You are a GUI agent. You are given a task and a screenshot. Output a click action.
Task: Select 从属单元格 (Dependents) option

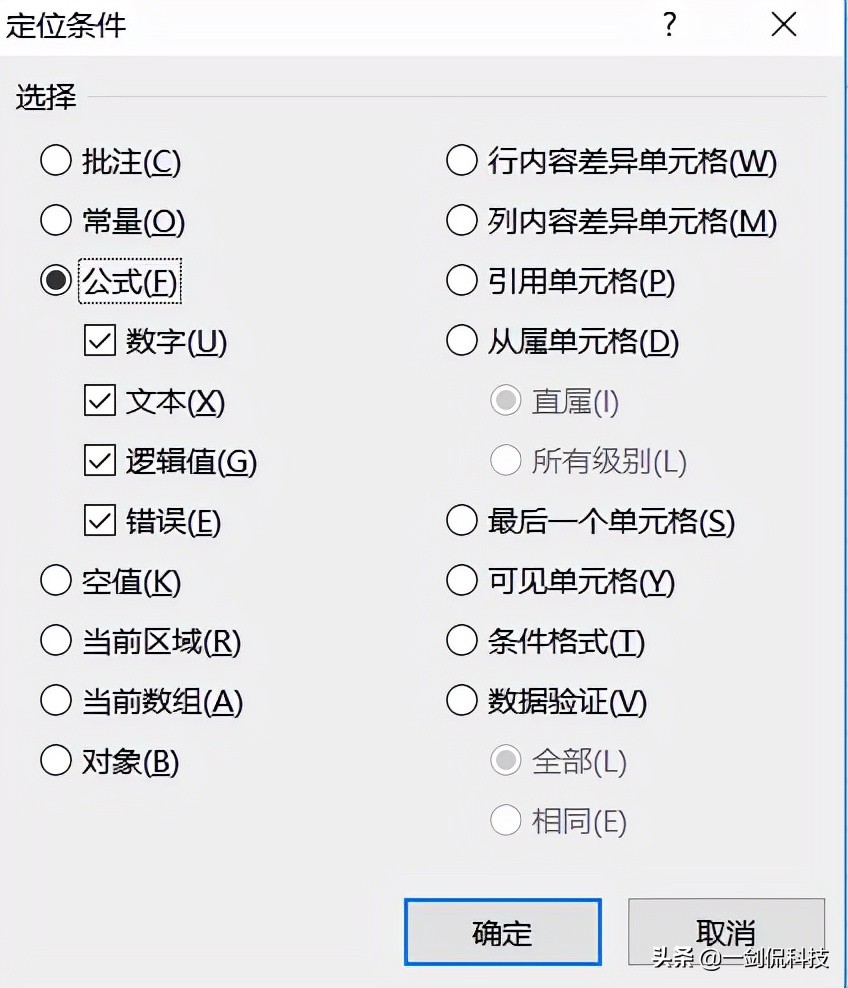click(x=461, y=341)
